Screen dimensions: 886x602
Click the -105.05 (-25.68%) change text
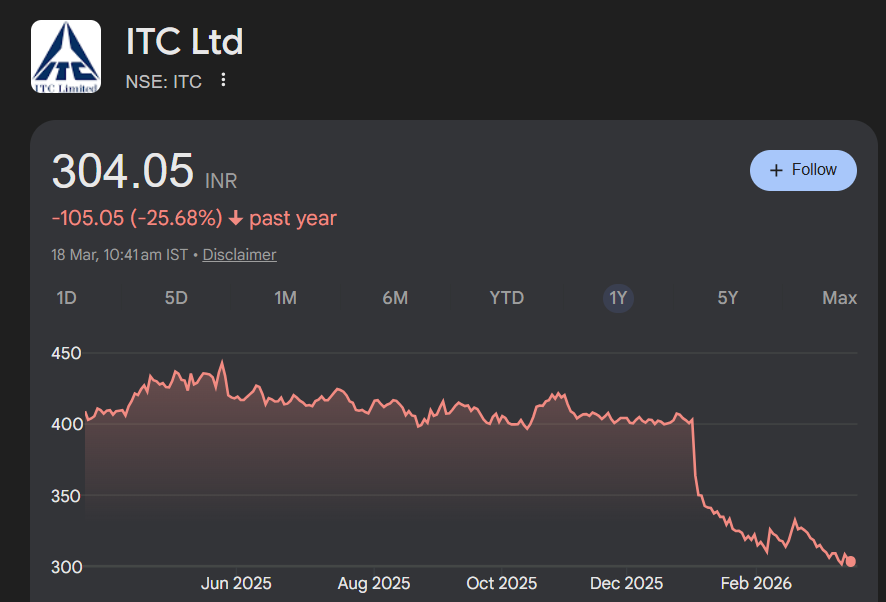137,218
